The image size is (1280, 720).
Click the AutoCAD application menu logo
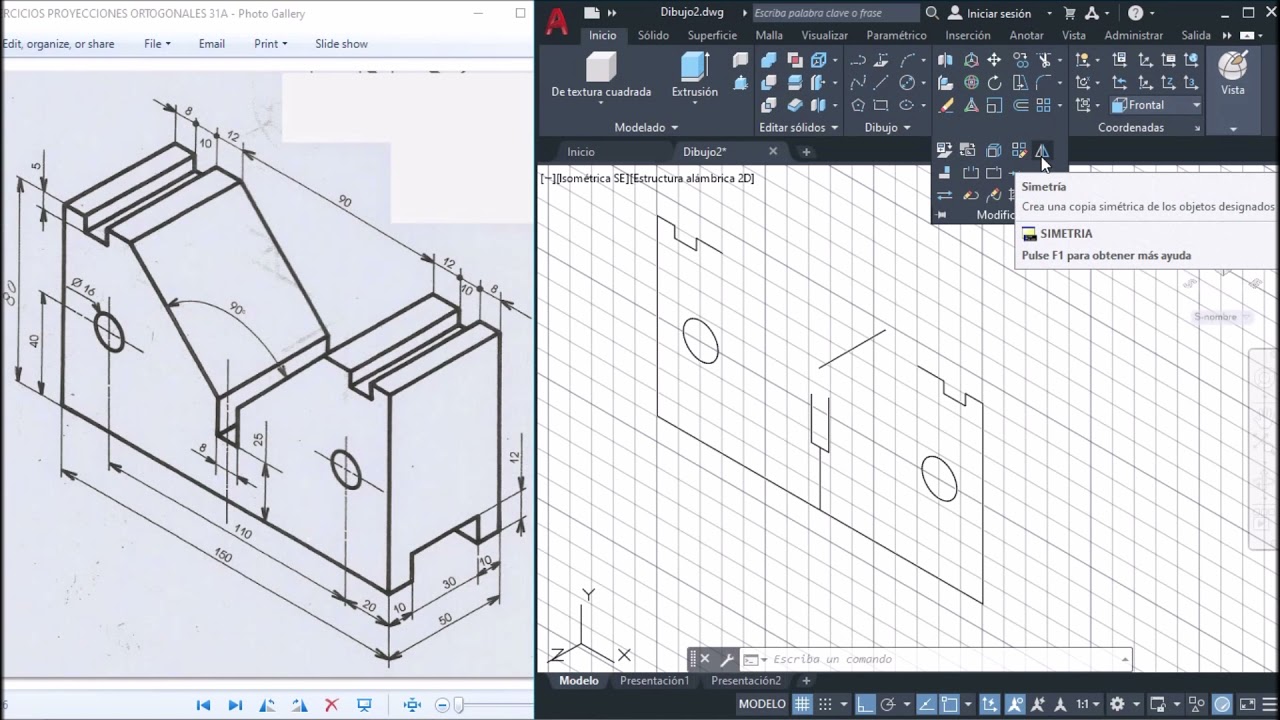[x=557, y=22]
